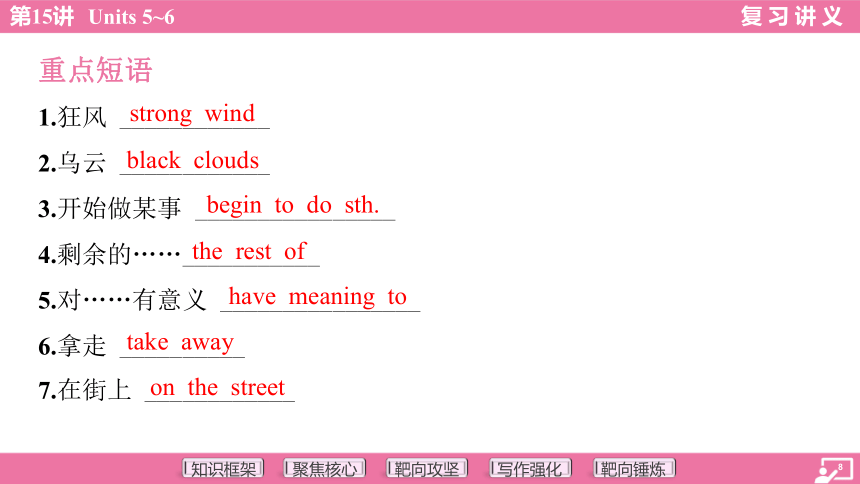Click the answer 'the rest of'
Screen dimensions: 860x484
[x=248, y=251]
